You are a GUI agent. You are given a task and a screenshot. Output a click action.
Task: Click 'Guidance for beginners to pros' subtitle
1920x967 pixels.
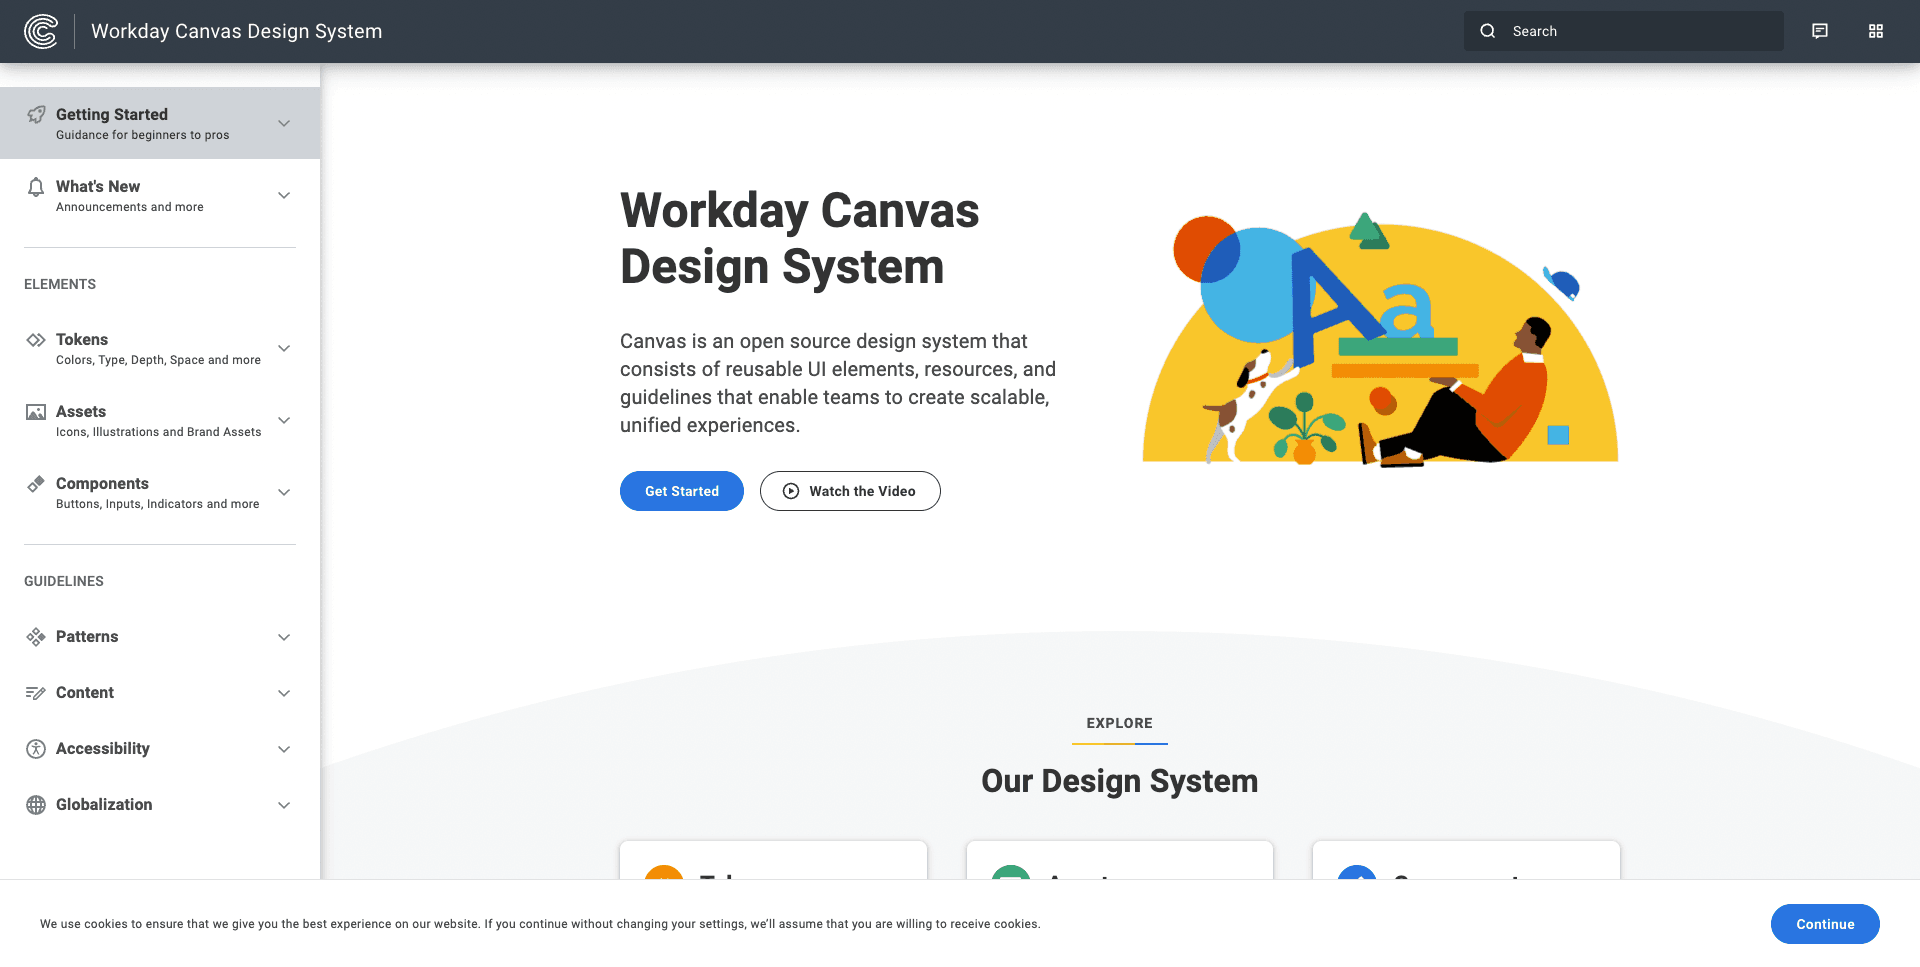143,135
